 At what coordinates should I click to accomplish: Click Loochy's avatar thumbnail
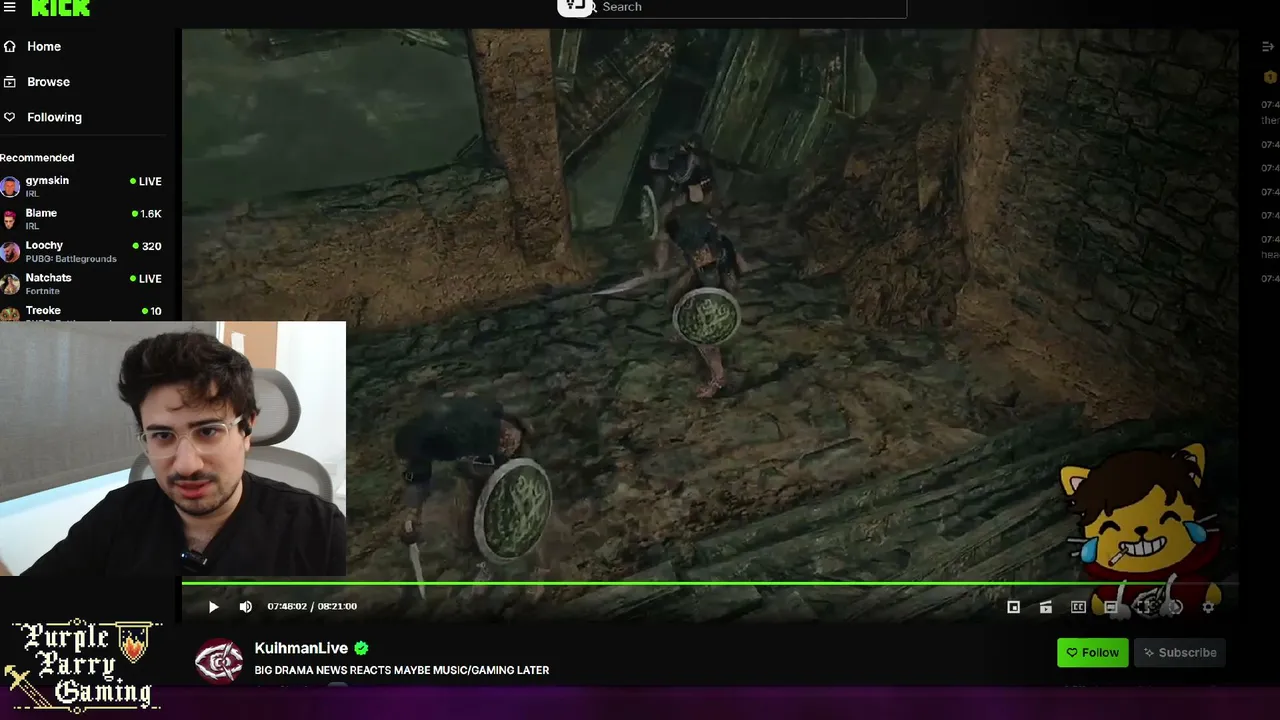10,251
